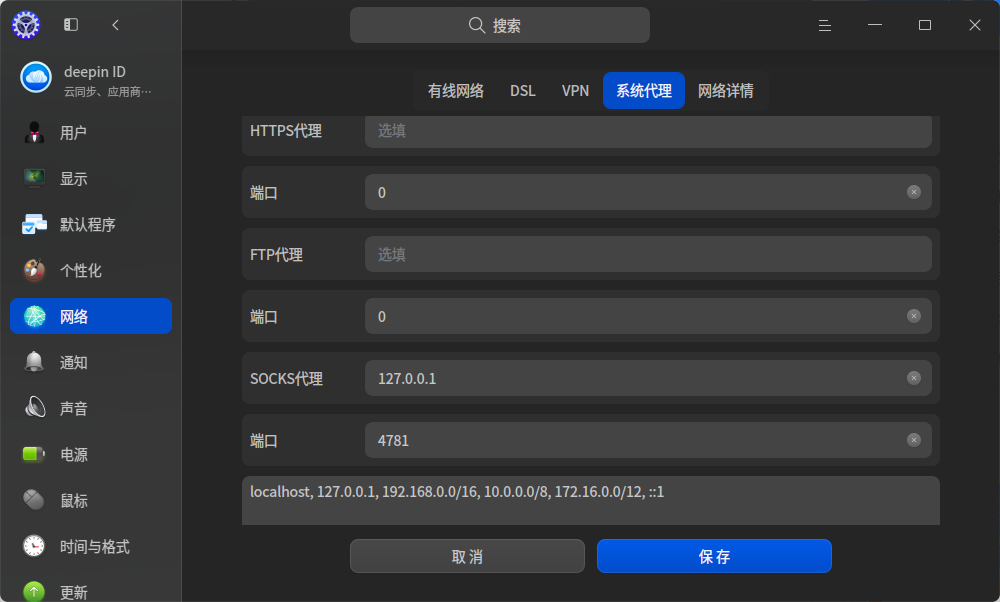This screenshot has height=602, width=1000.
Task: Go back using the left chevron
Action: tap(115, 25)
